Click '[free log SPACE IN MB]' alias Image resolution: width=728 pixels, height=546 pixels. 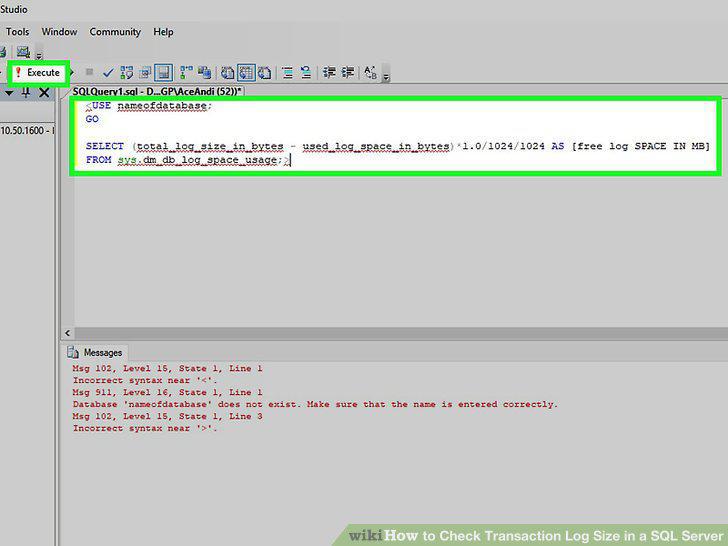tap(641, 146)
